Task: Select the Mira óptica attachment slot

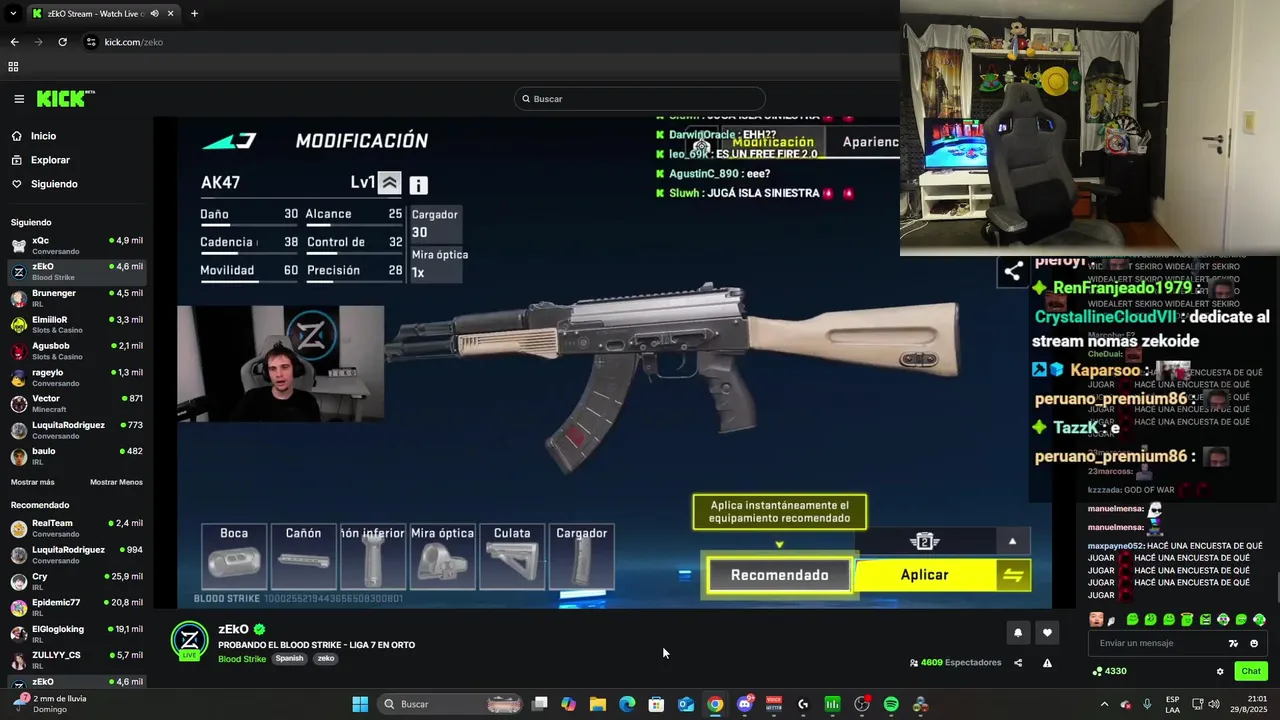Action: 442,557
